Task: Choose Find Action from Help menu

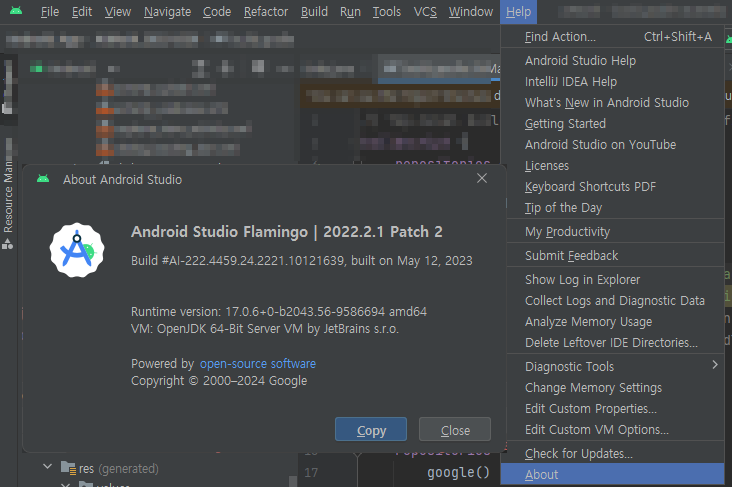Action: coord(612,36)
